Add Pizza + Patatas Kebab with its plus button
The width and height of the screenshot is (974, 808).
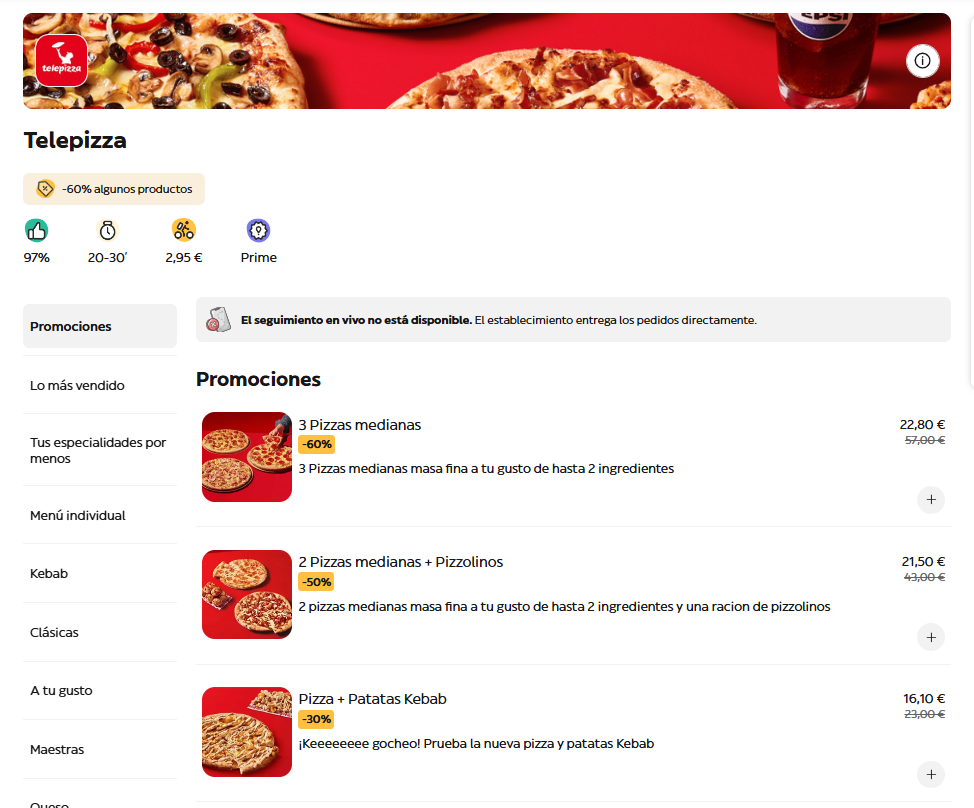click(931, 774)
